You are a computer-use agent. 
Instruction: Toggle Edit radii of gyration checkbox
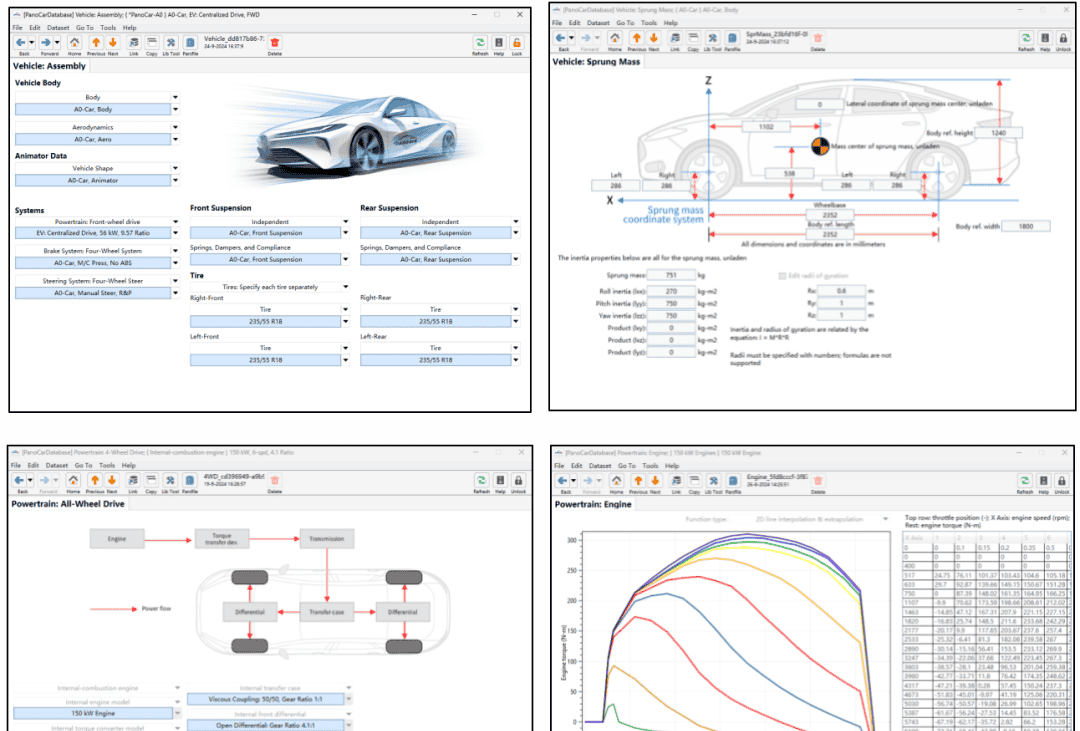click(x=783, y=275)
